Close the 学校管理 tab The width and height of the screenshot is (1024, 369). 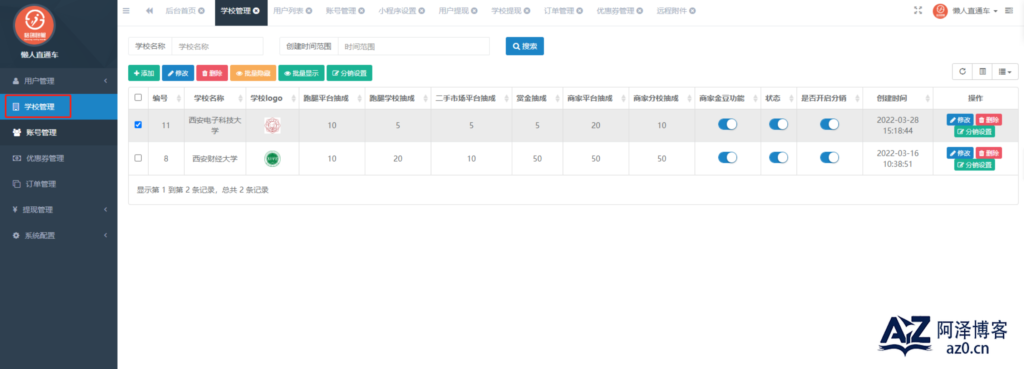pyautogui.click(x=256, y=10)
